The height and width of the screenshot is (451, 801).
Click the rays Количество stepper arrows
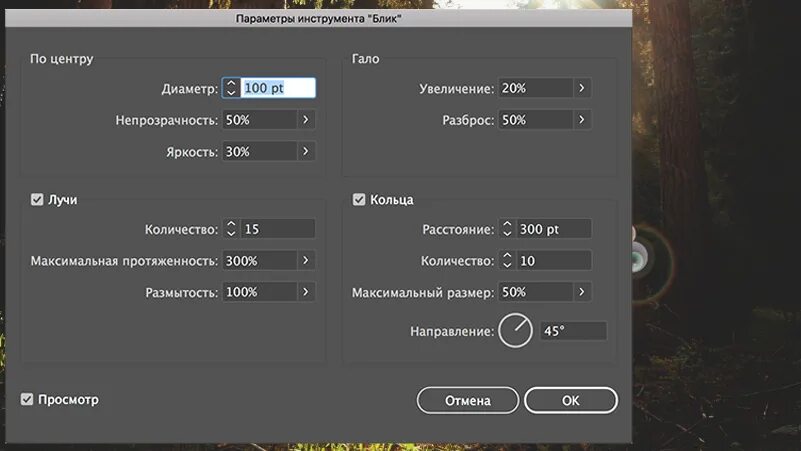231,228
